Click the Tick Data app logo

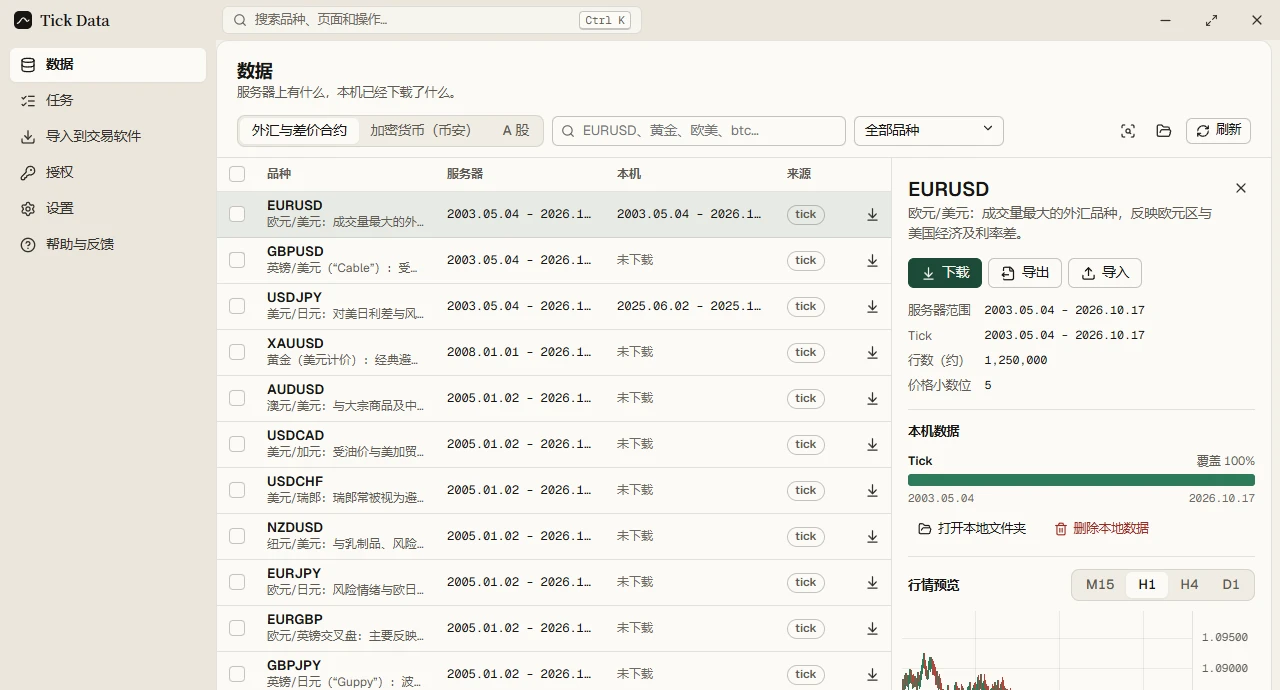[23, 20]
